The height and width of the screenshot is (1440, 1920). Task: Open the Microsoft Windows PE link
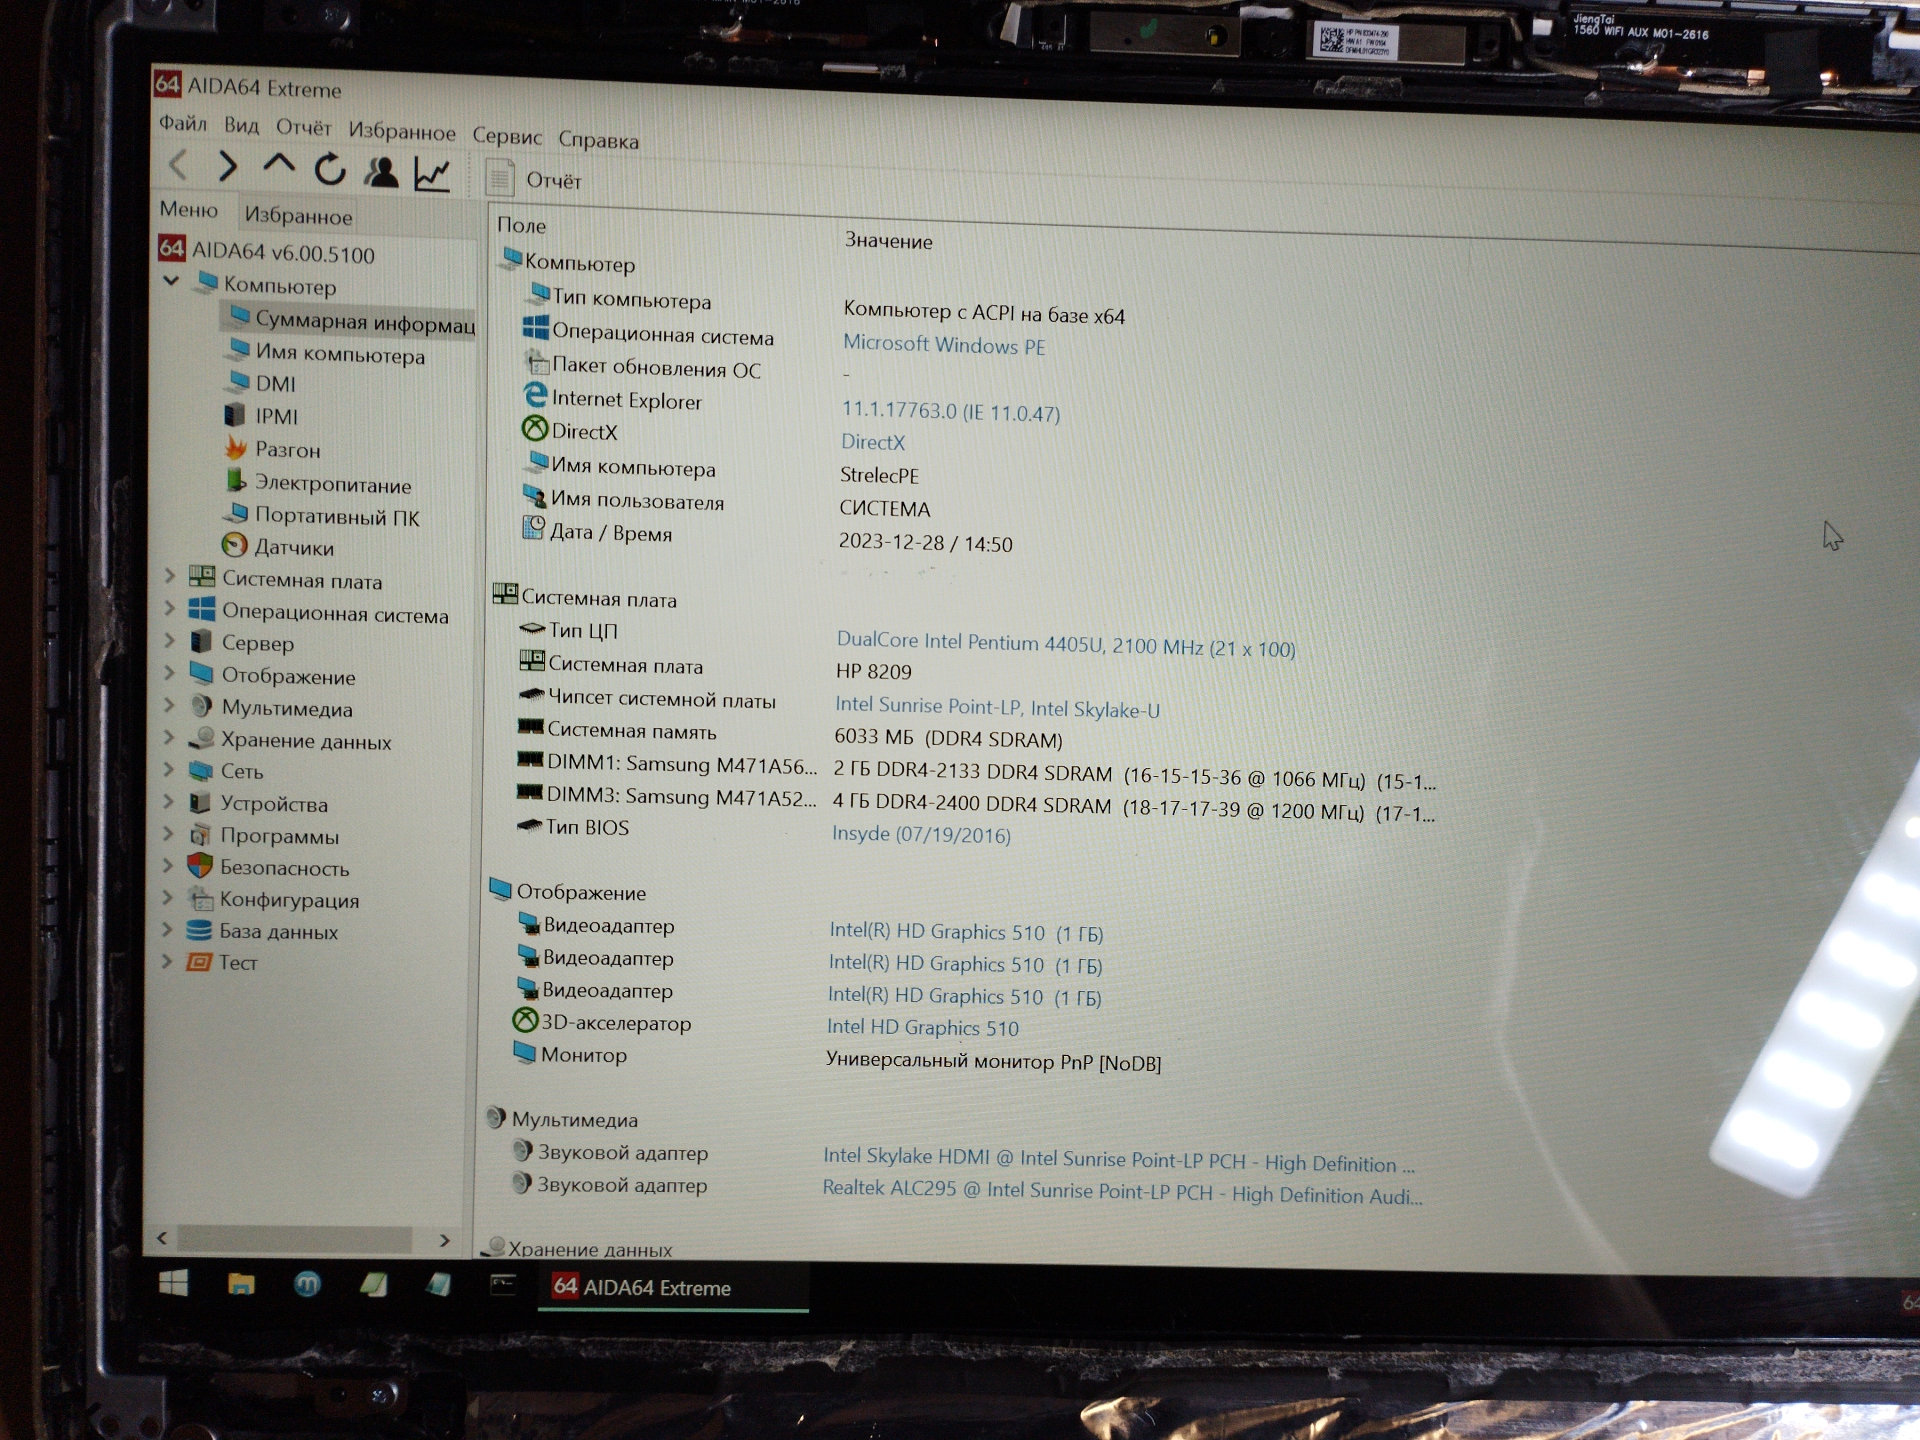(x=944, y=345)
